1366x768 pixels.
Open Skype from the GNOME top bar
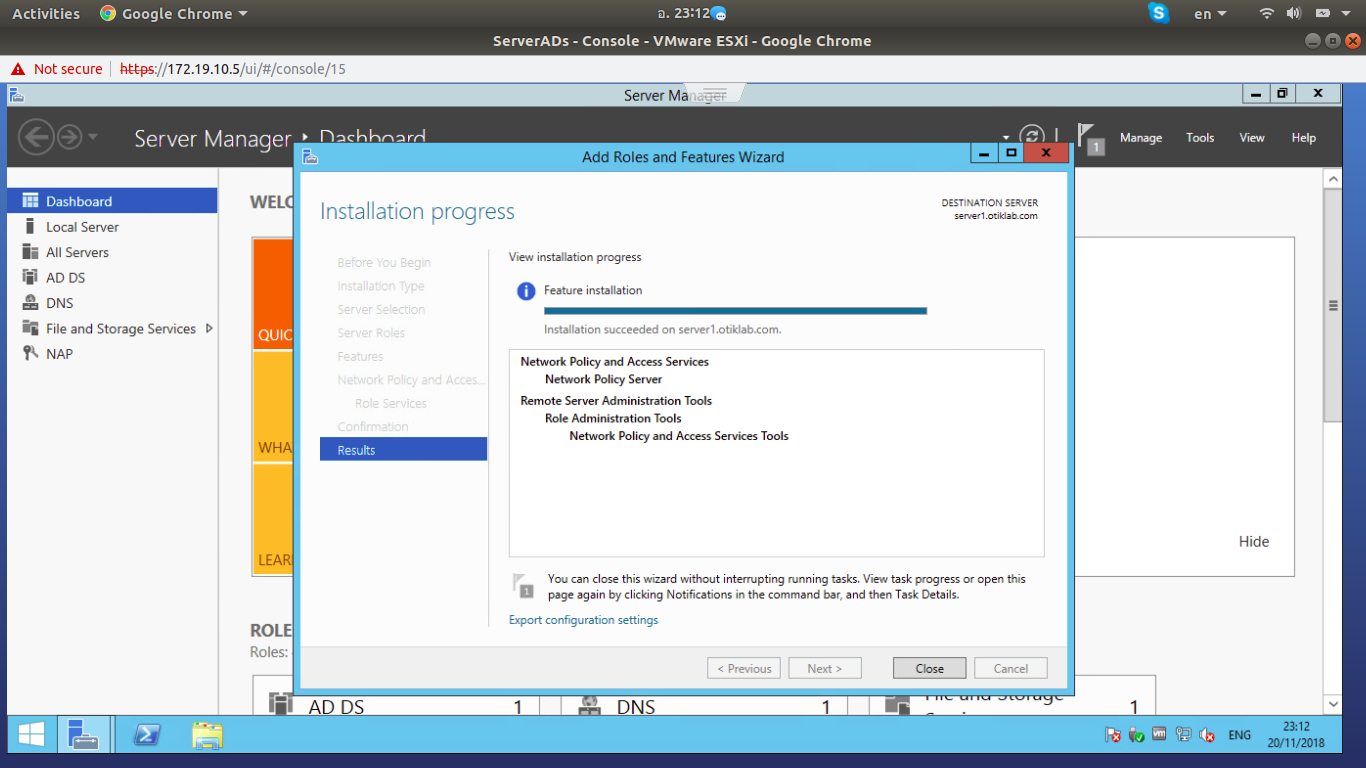tap(1159, 13)
